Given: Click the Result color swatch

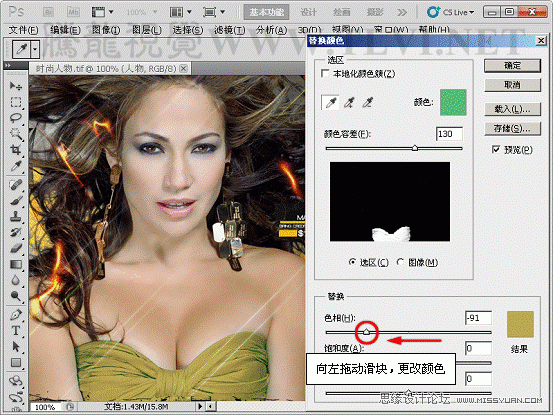Looking at the screenshot, I should [x=520, y=324].
